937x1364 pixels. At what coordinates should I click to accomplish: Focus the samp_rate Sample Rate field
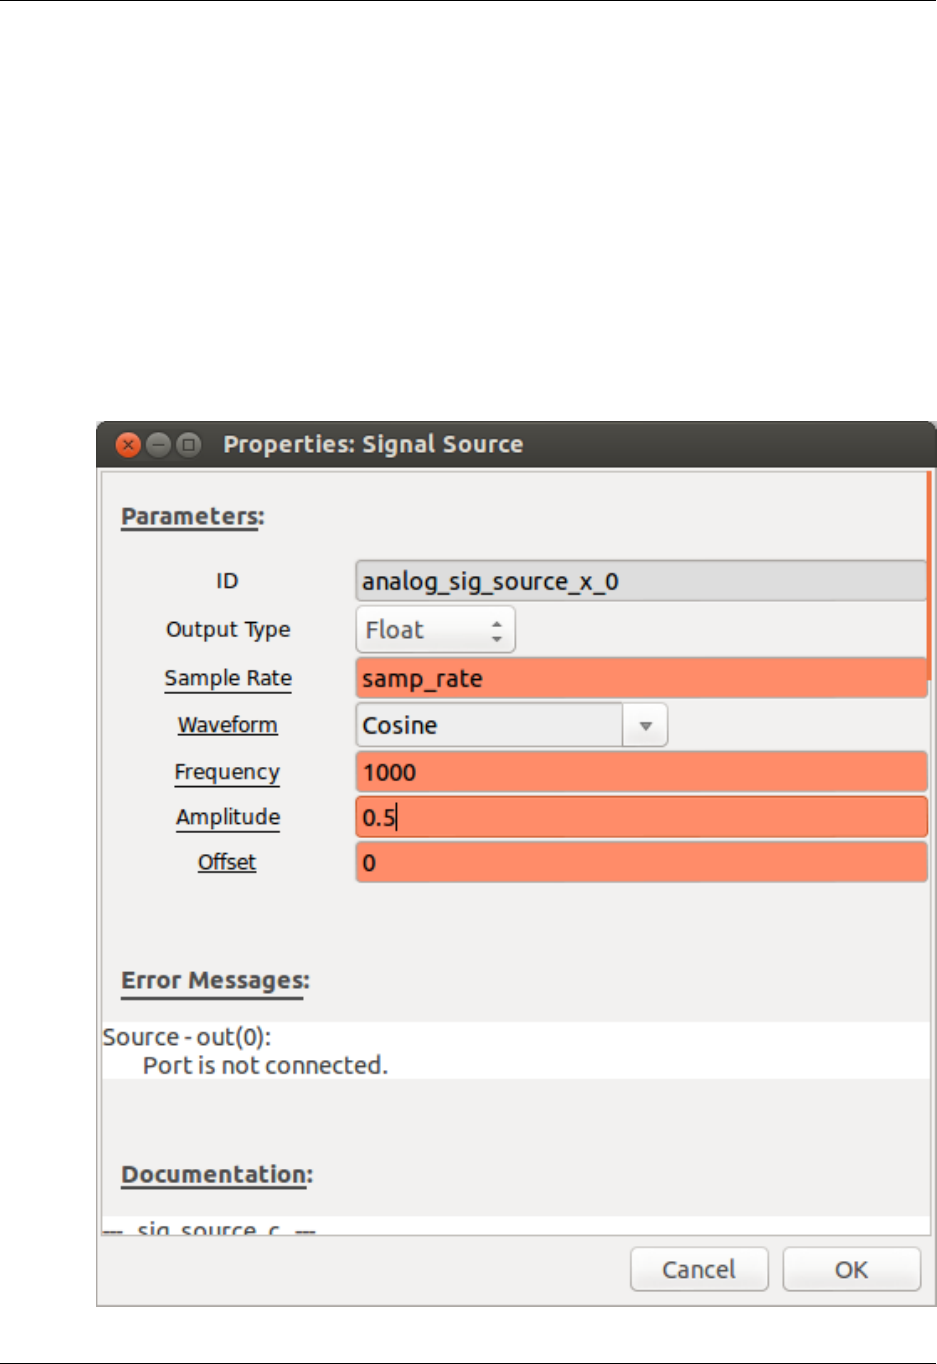click(640, 679)
